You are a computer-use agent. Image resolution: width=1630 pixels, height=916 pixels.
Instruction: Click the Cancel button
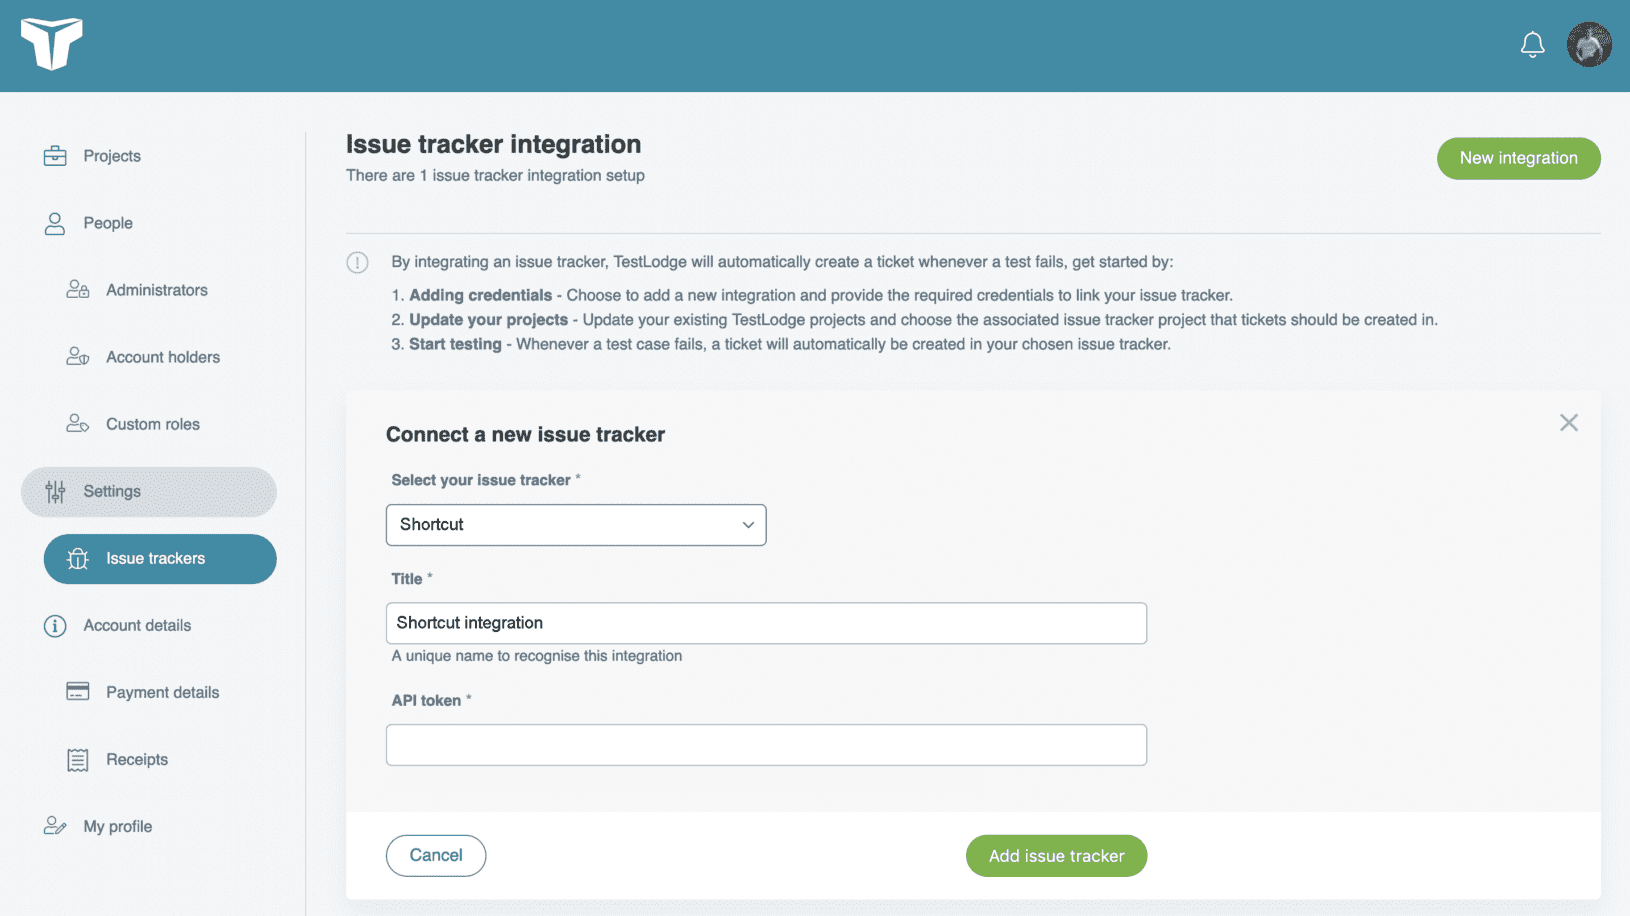(435, 855)
